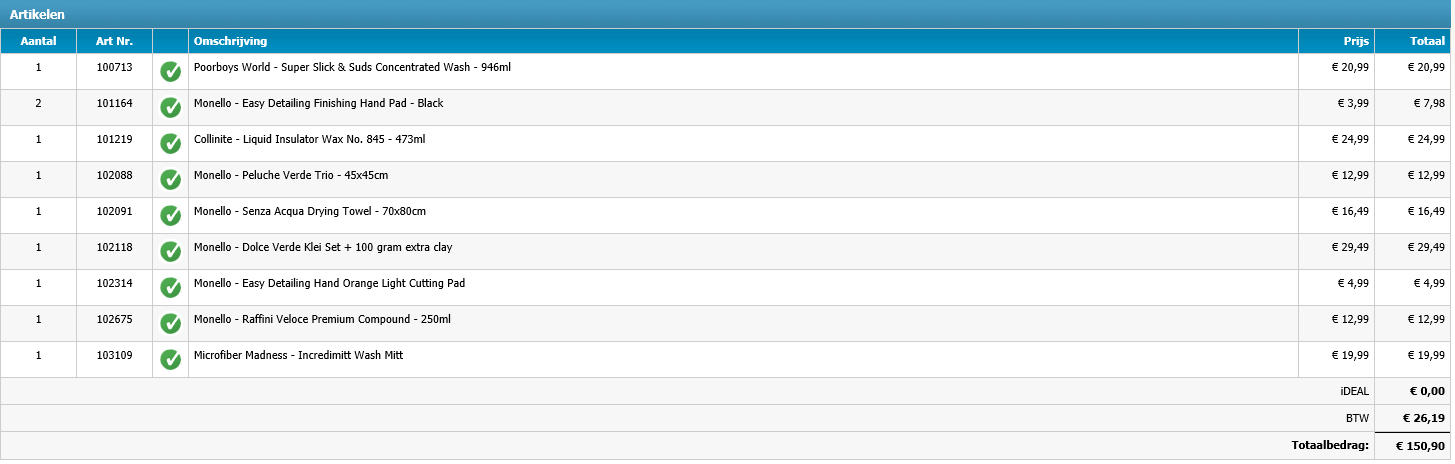Click green checkmark for Poorboys World wash

pos(170,72)
